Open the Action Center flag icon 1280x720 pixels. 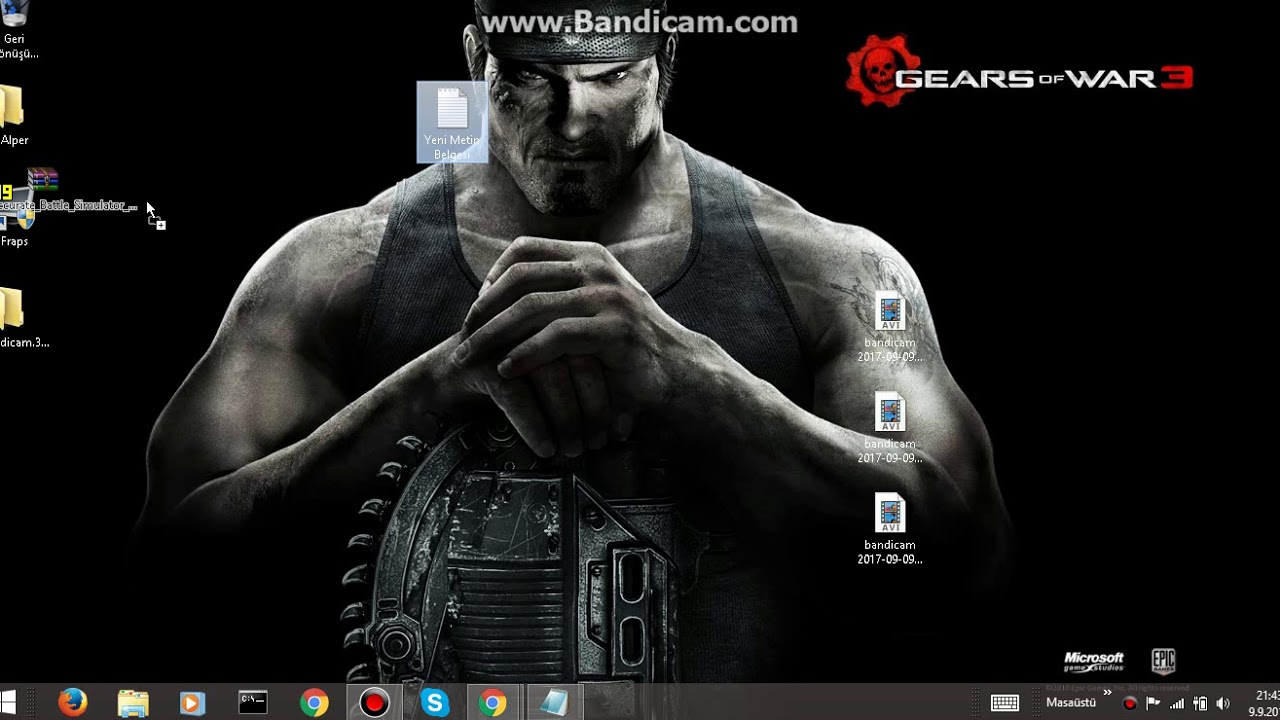coord(1153,704)
